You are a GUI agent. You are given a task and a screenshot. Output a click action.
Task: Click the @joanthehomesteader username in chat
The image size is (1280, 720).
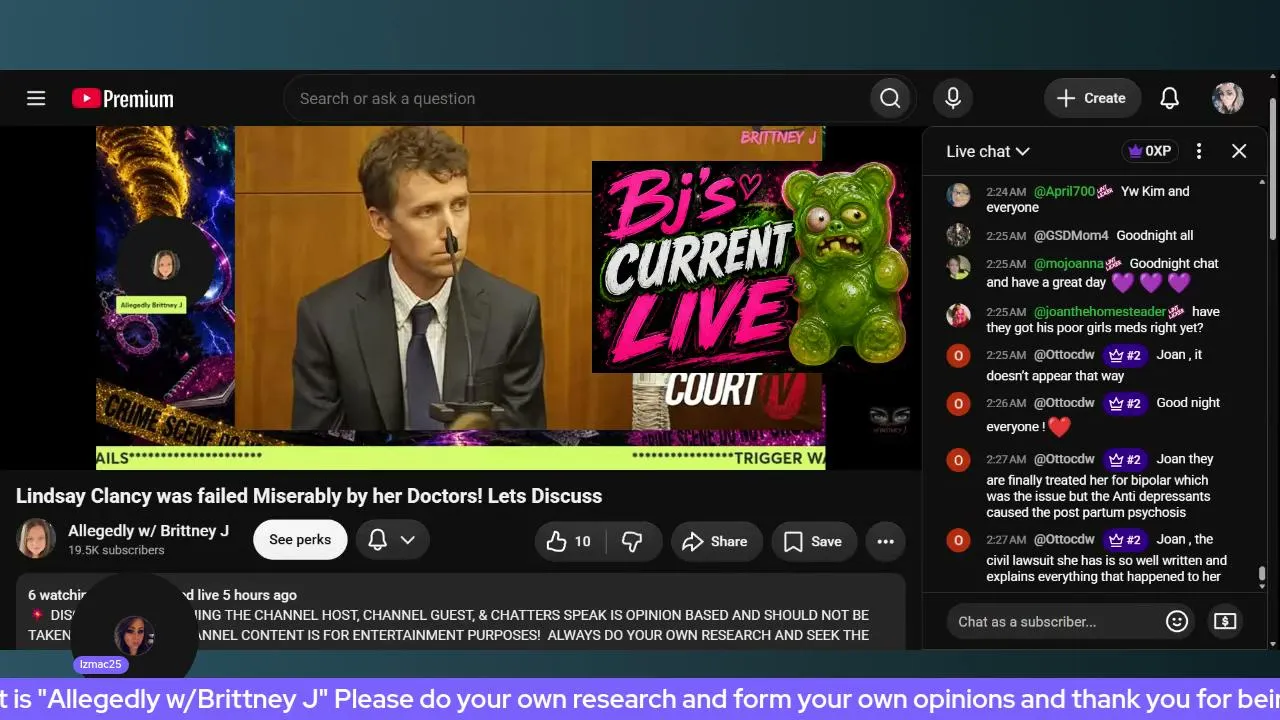1100,312
